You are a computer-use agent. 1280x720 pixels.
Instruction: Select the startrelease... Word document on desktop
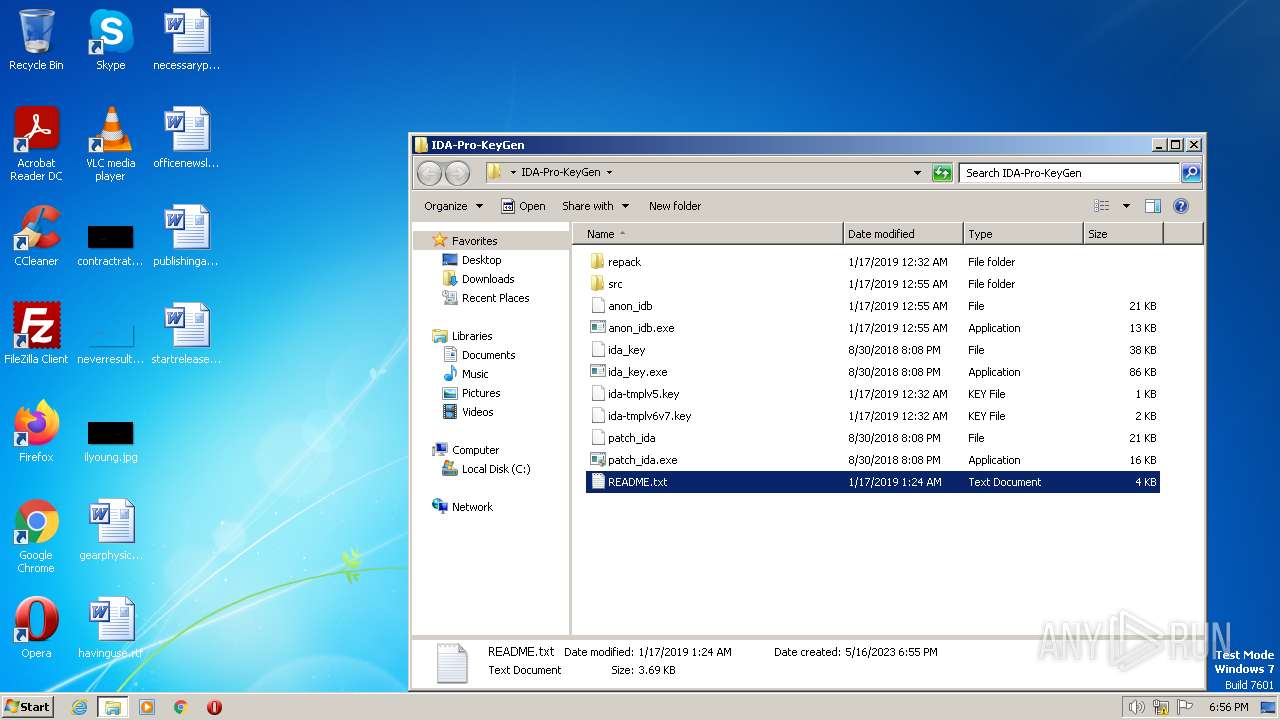coord(186,334)
